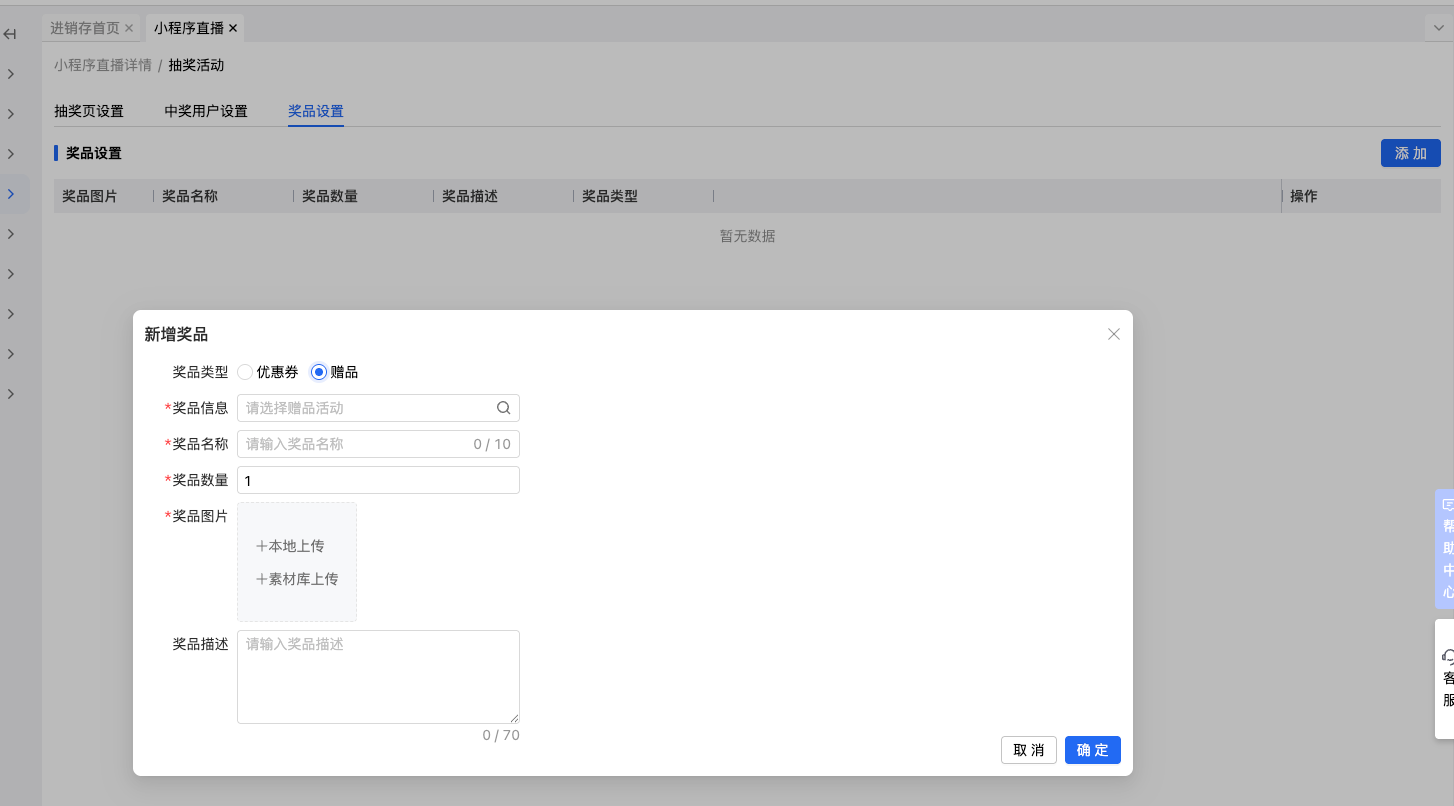Screen dimensions: 1454x806
Task: Click the search icon in 奖品信息 field
Action: [503, 408]
